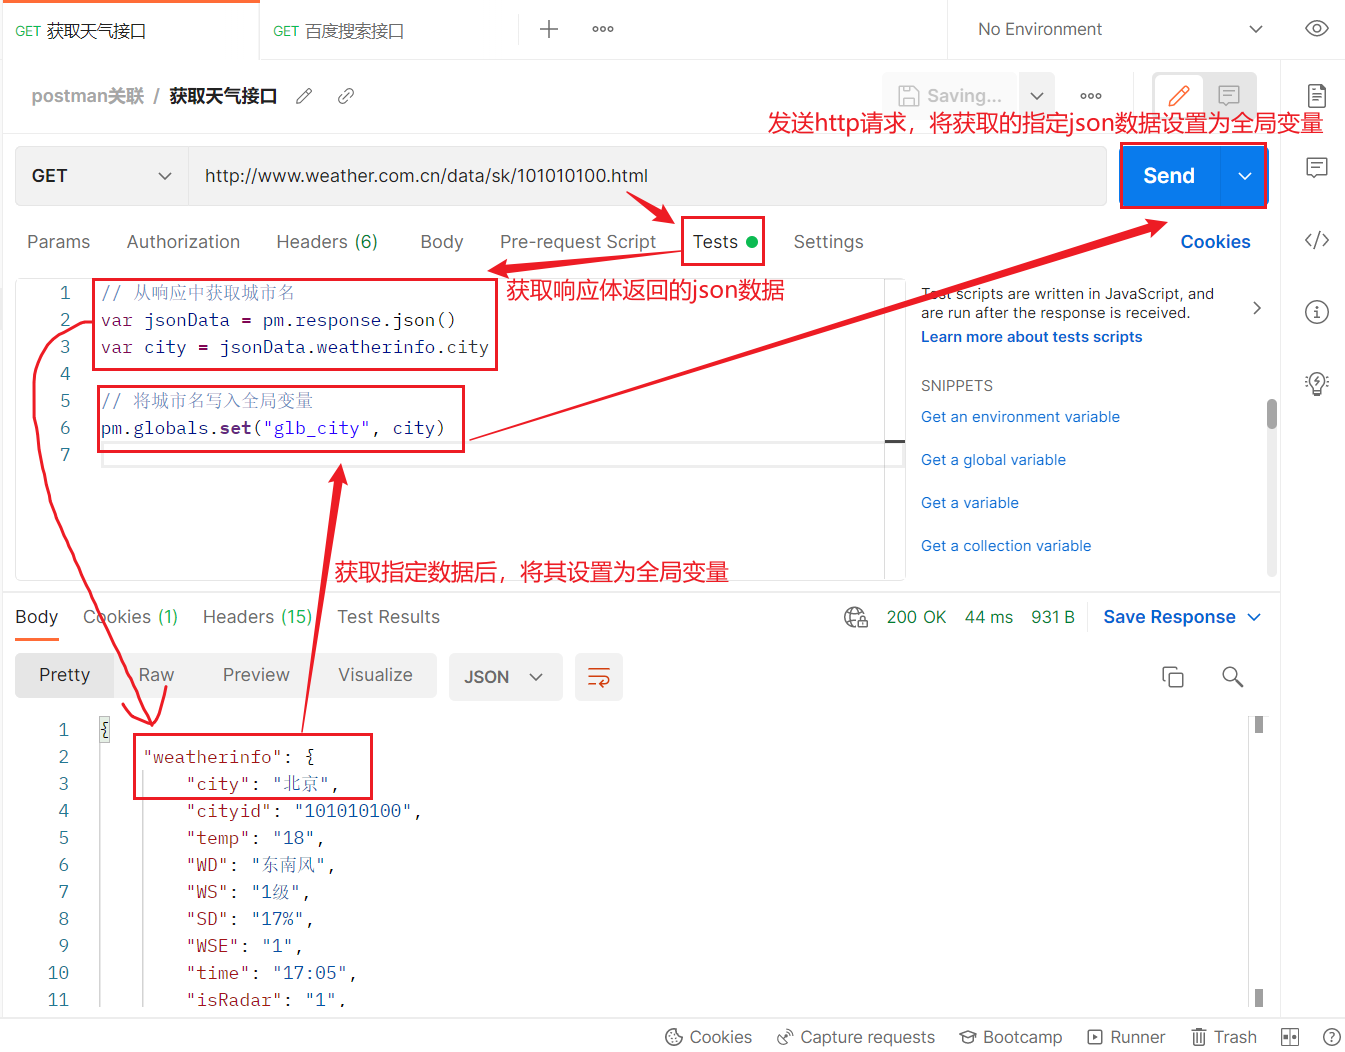This screenshot has width=1345, height=1052.
Task: Open Documentation icon in right sidebar
Action: click(1317, 96)
